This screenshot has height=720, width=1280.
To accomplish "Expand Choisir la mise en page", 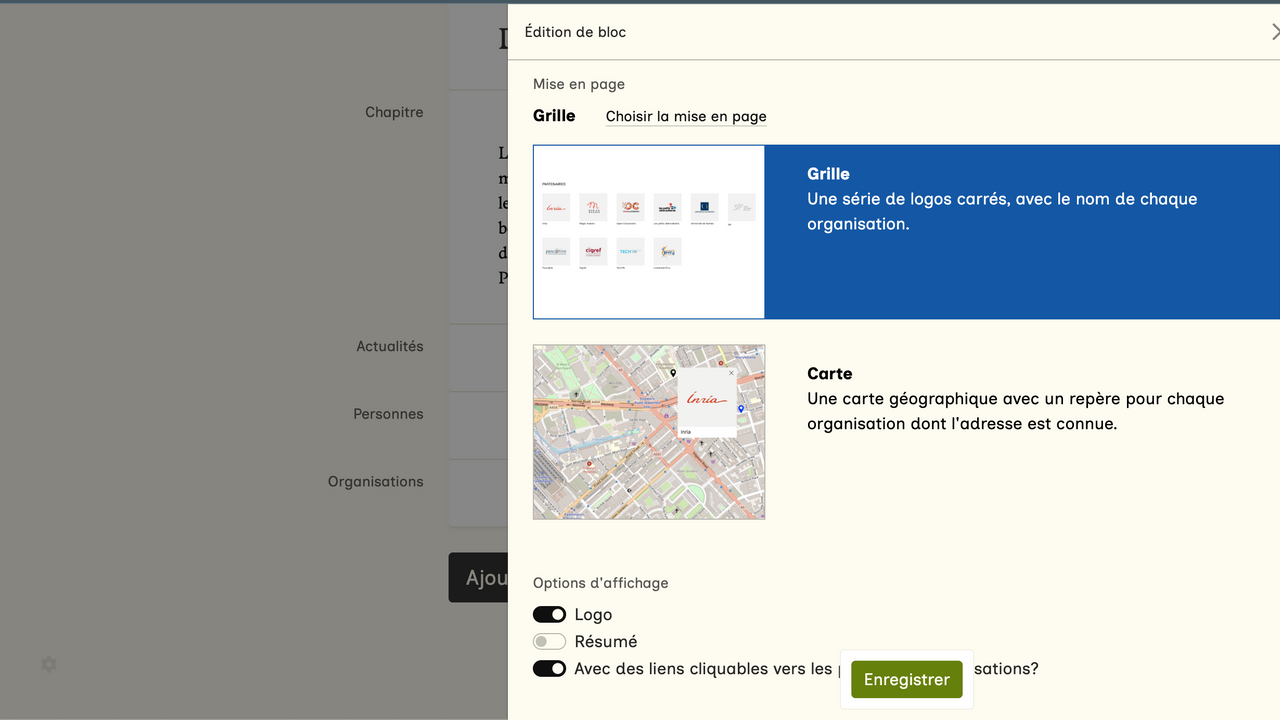I will tap(686, 116).
